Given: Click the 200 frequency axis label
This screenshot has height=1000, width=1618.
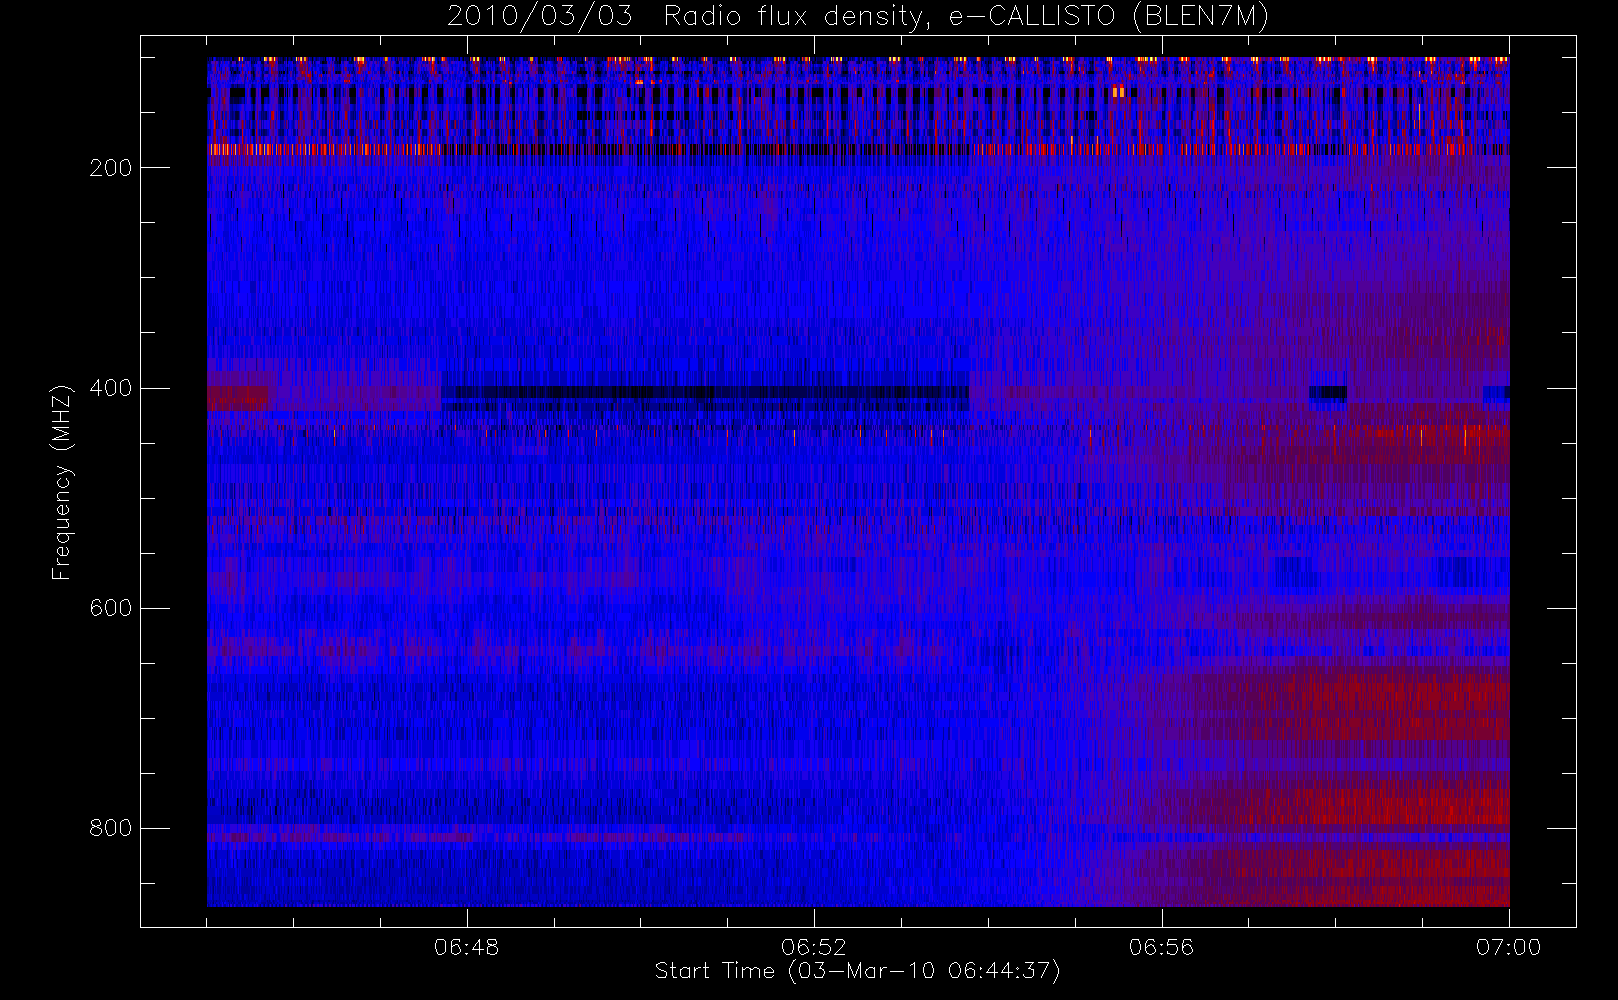Looking at the screenshot, I should [110, 168].
